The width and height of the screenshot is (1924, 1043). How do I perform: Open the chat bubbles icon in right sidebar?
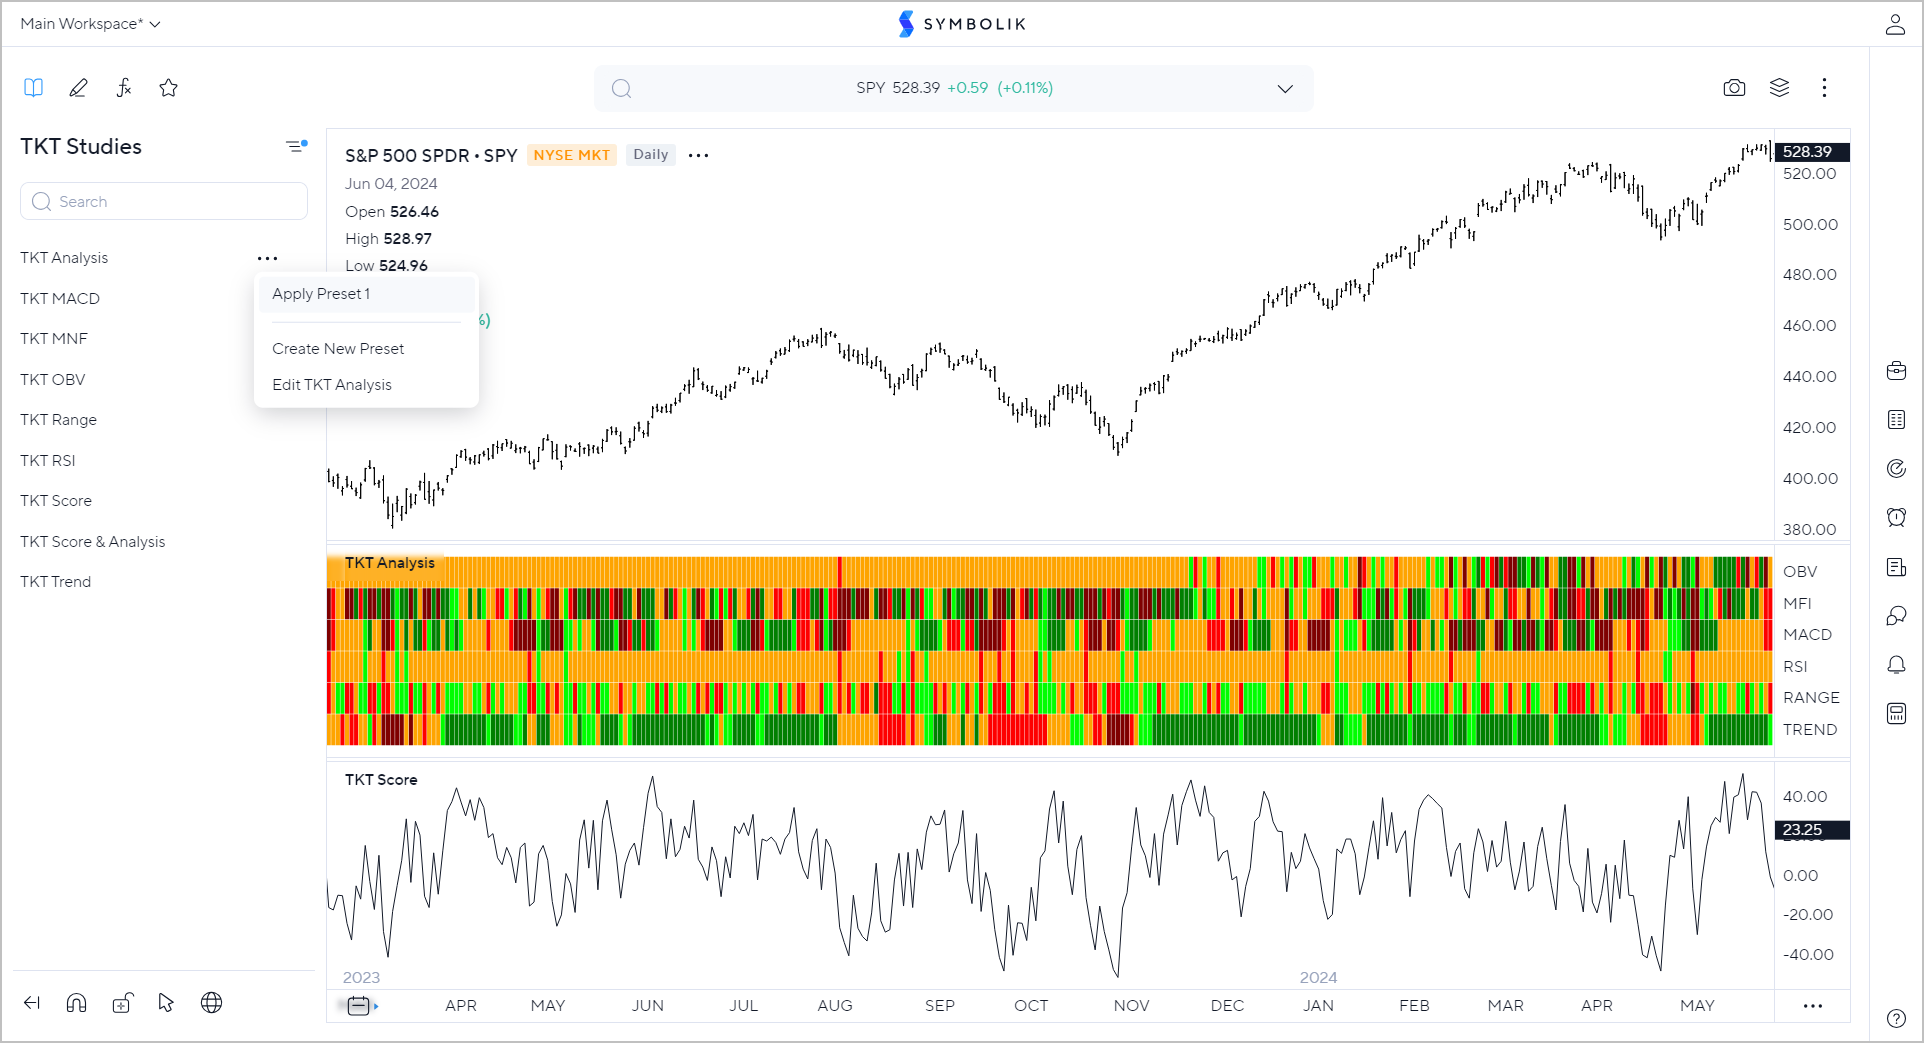click(1896, 616)
